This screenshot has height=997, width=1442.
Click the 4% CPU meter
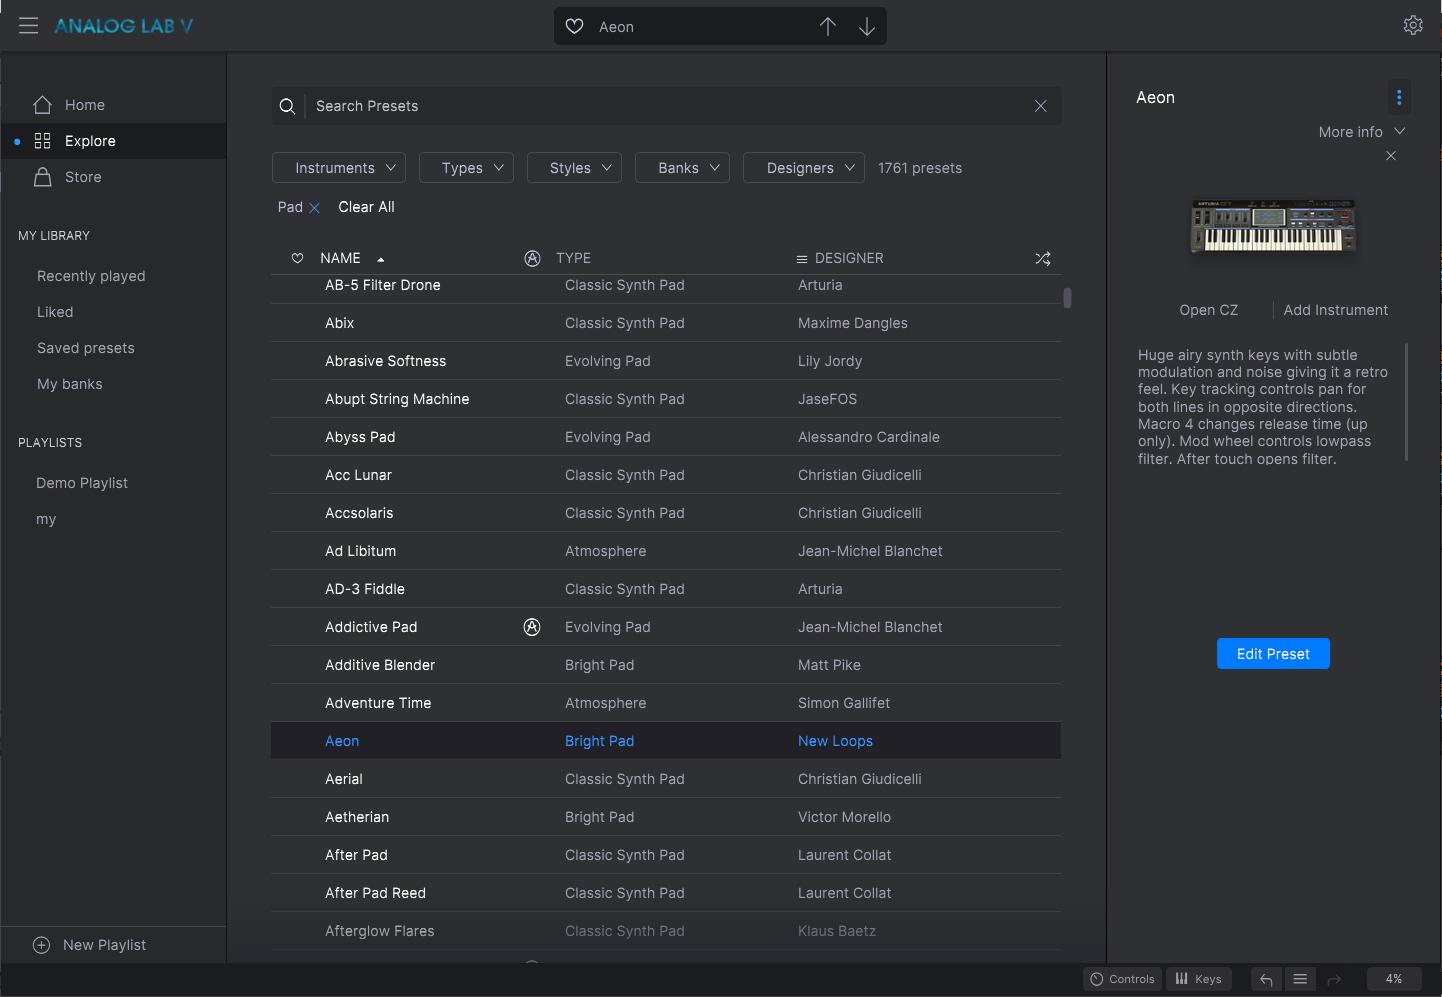tap(1393, 979)
